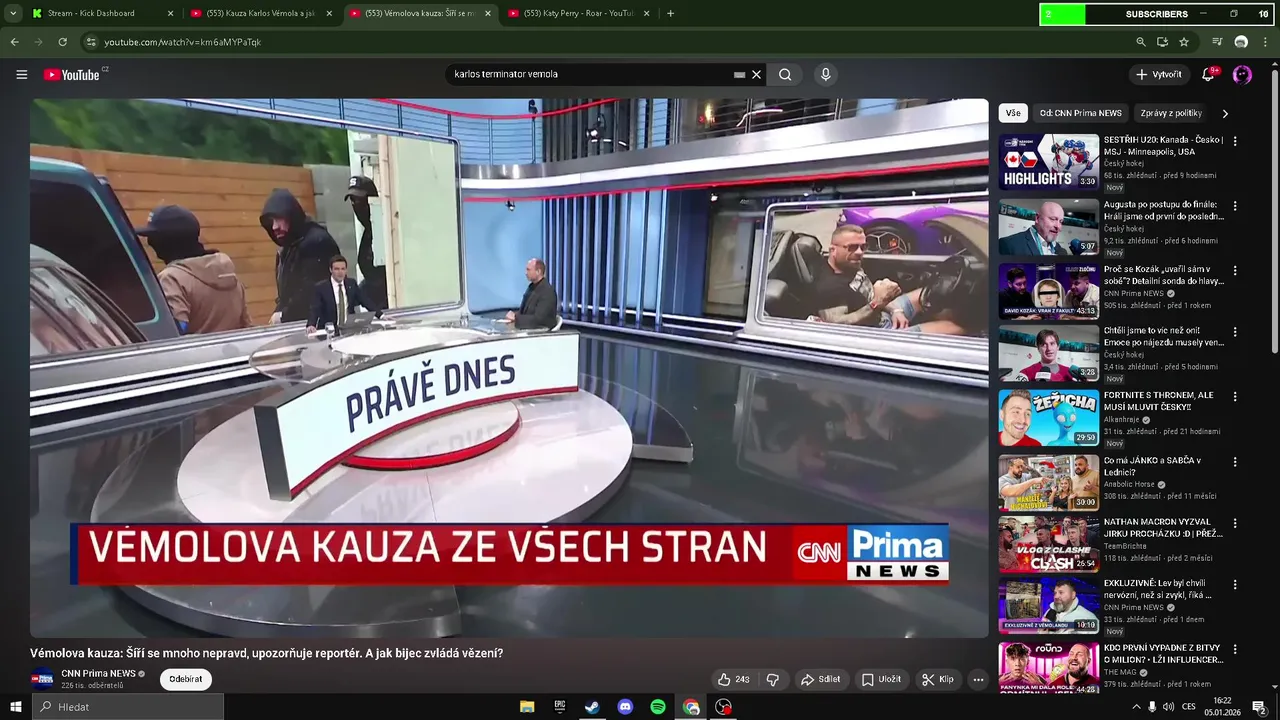Image resolution: width=1280 pixels, height=720 pixels.
Task: Go to the YouTube home logo
Action: [72, 74]
